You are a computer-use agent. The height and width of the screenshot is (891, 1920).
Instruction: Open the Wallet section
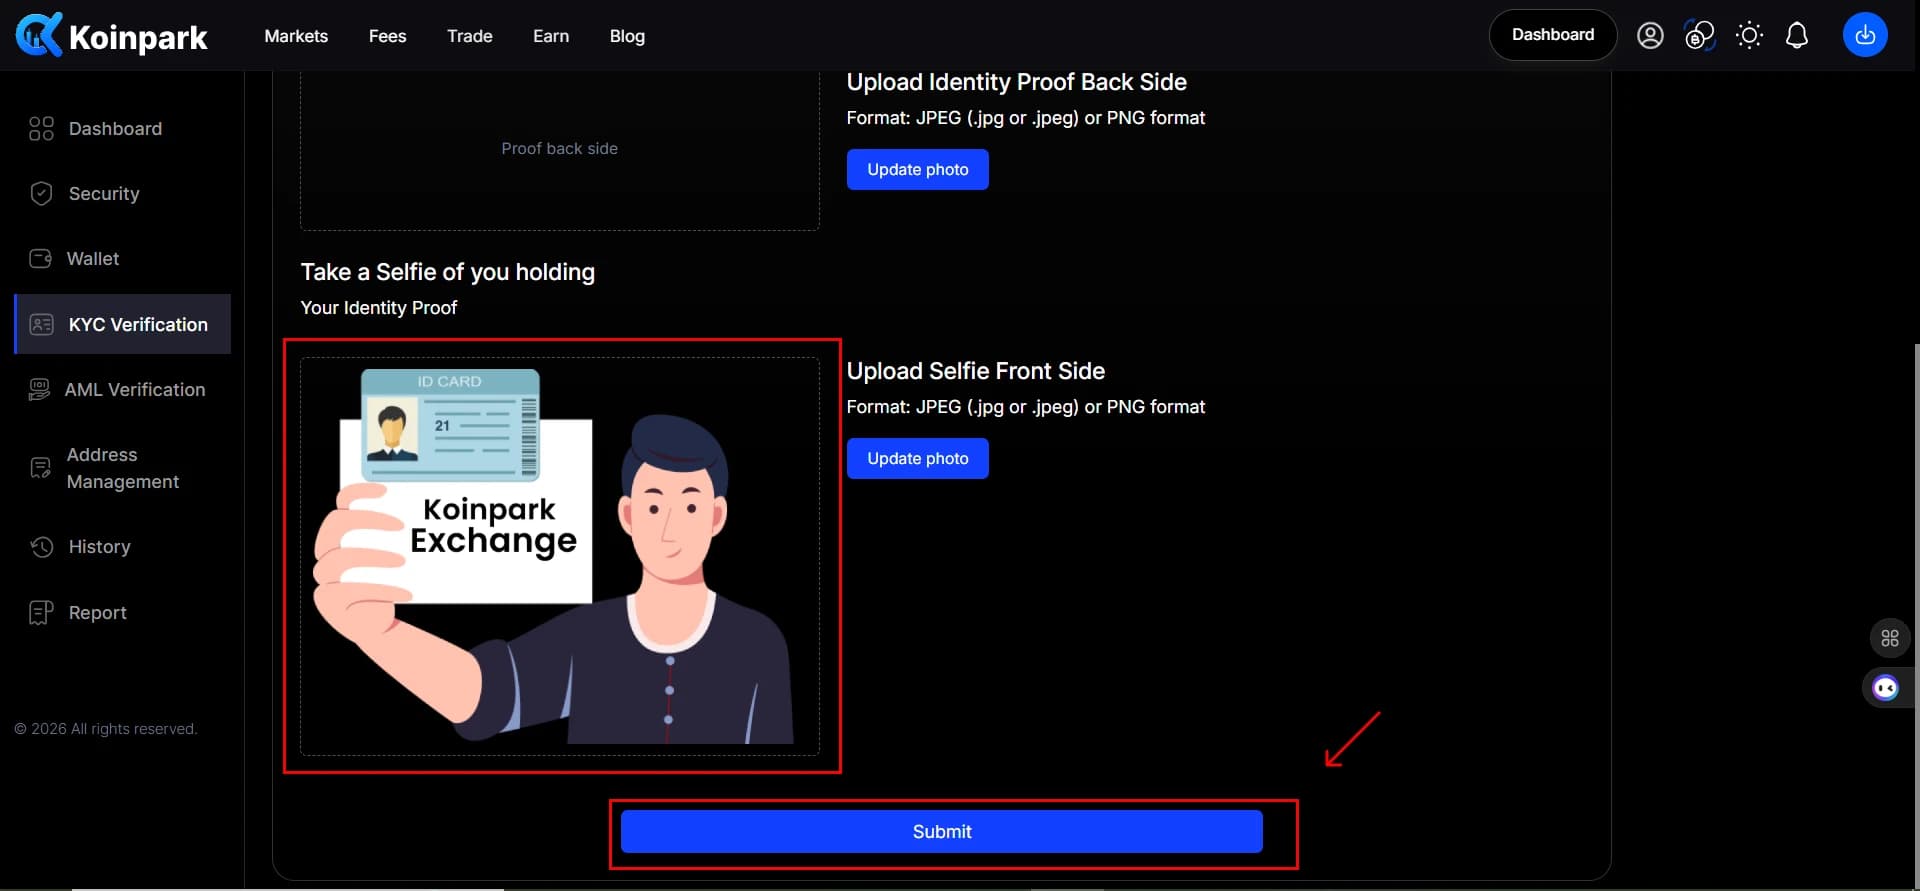point(93,259)
